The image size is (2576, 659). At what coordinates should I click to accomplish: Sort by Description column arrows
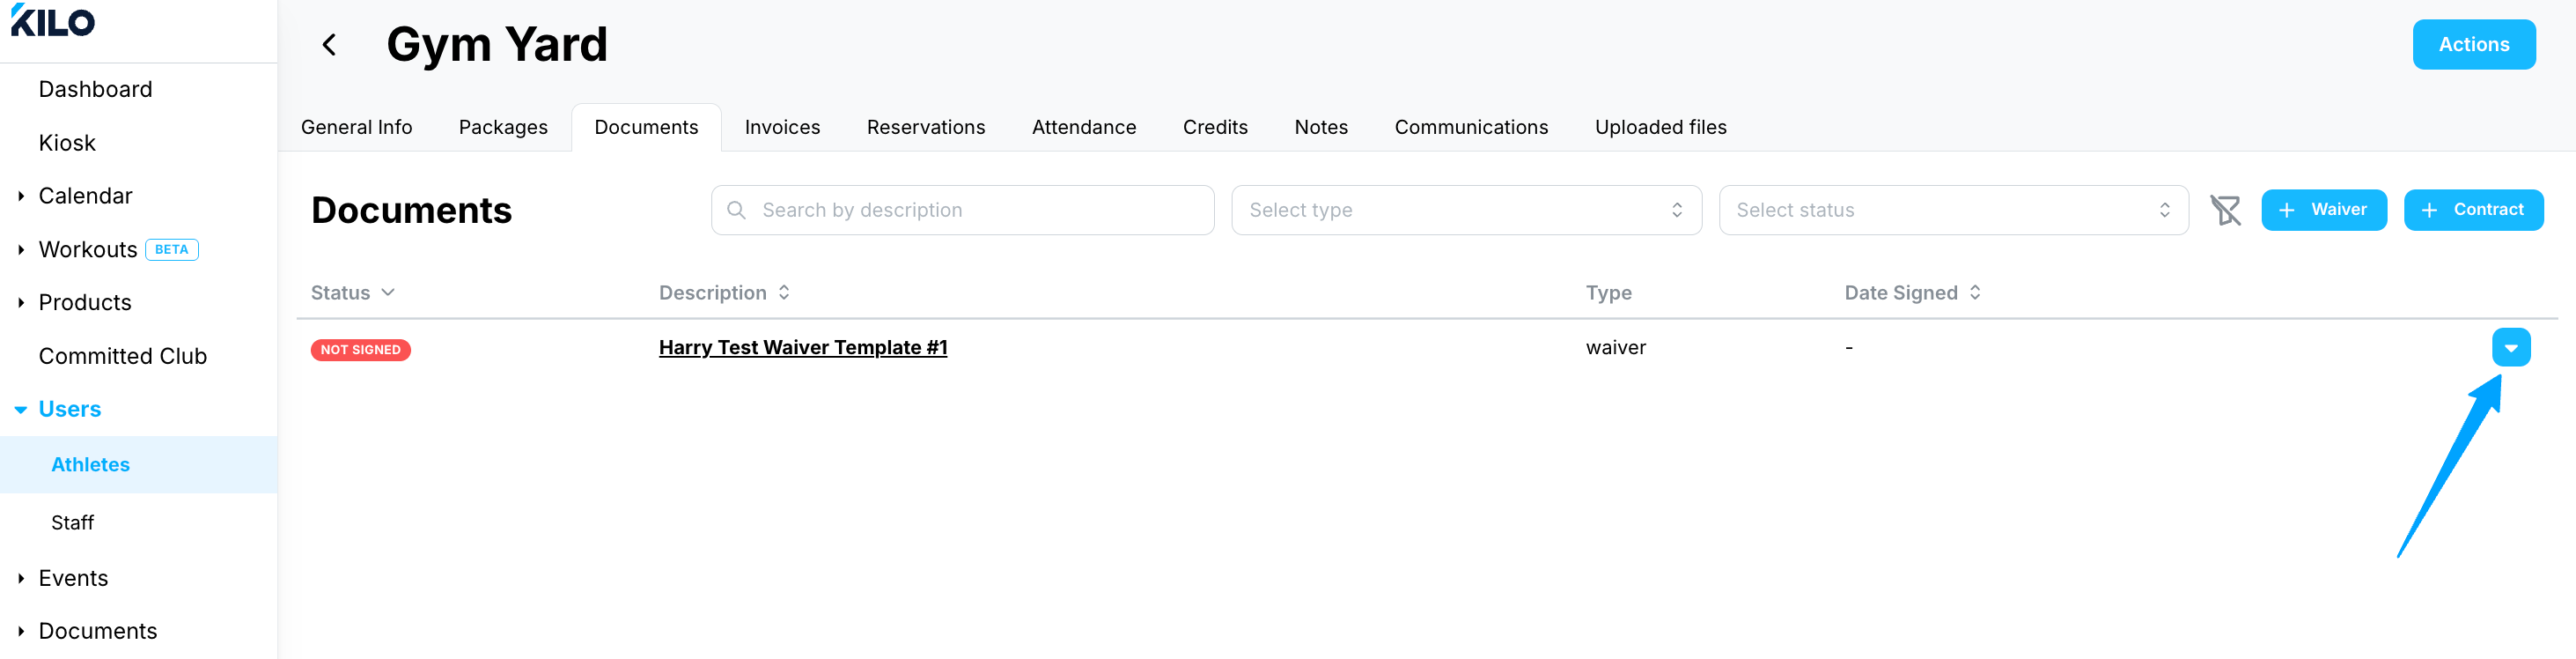pos(784,293)
